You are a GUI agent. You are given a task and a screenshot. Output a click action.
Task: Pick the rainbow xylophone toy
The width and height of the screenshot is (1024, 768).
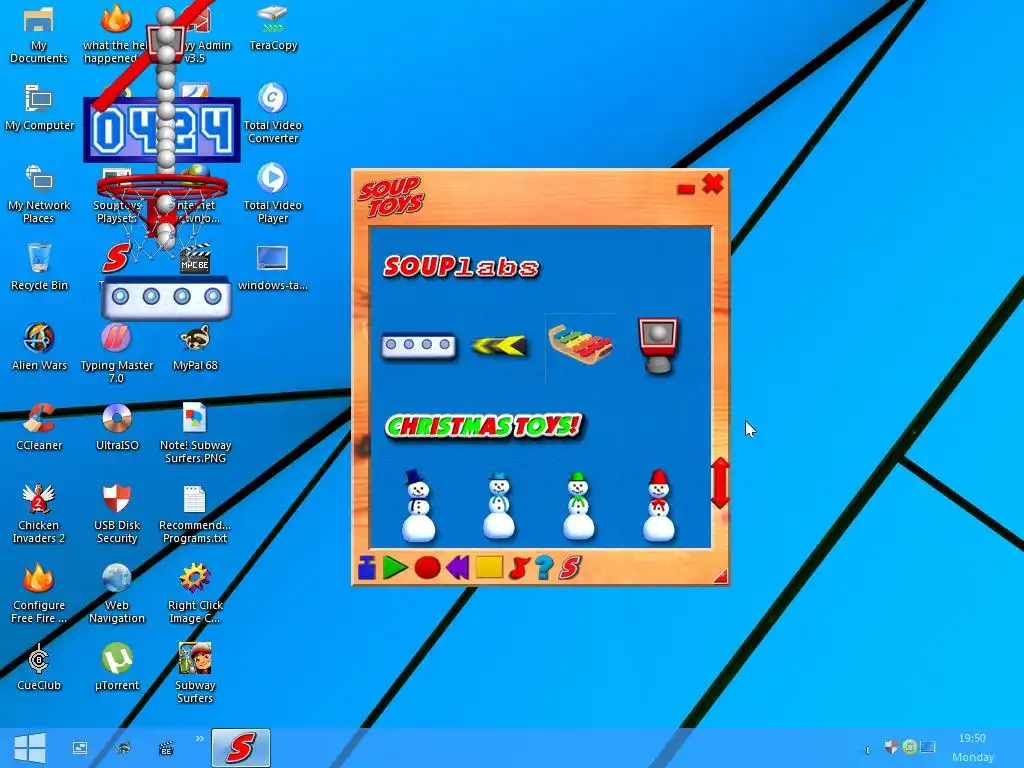click(581, 344)
